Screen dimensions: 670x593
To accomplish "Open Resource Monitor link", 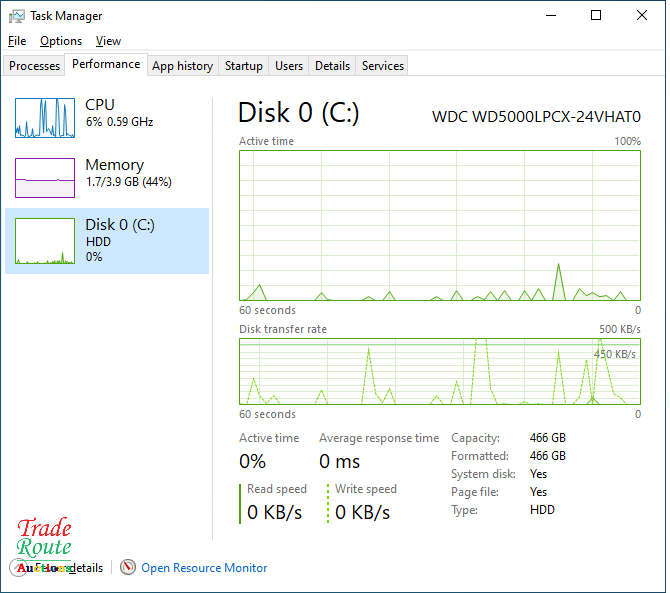I will 204,568.
